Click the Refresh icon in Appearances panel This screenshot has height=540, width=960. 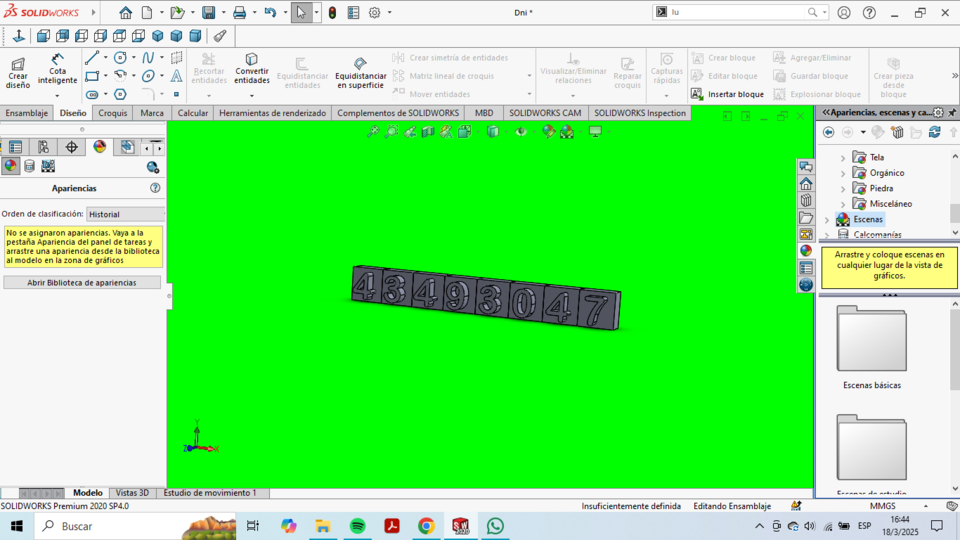pos(934,132)
